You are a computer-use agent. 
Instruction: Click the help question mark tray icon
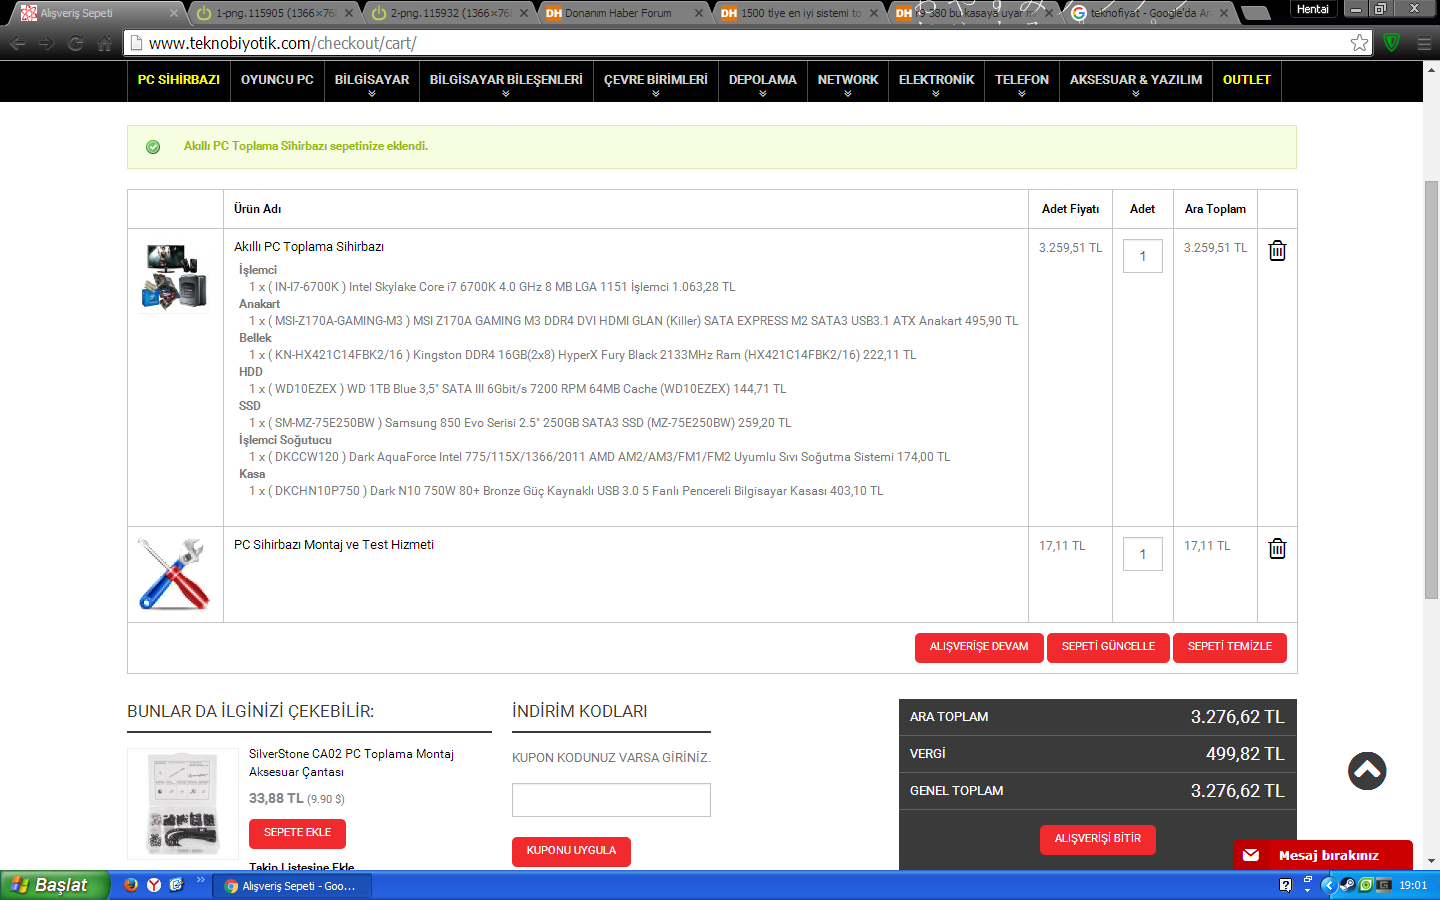point(1286,885)
